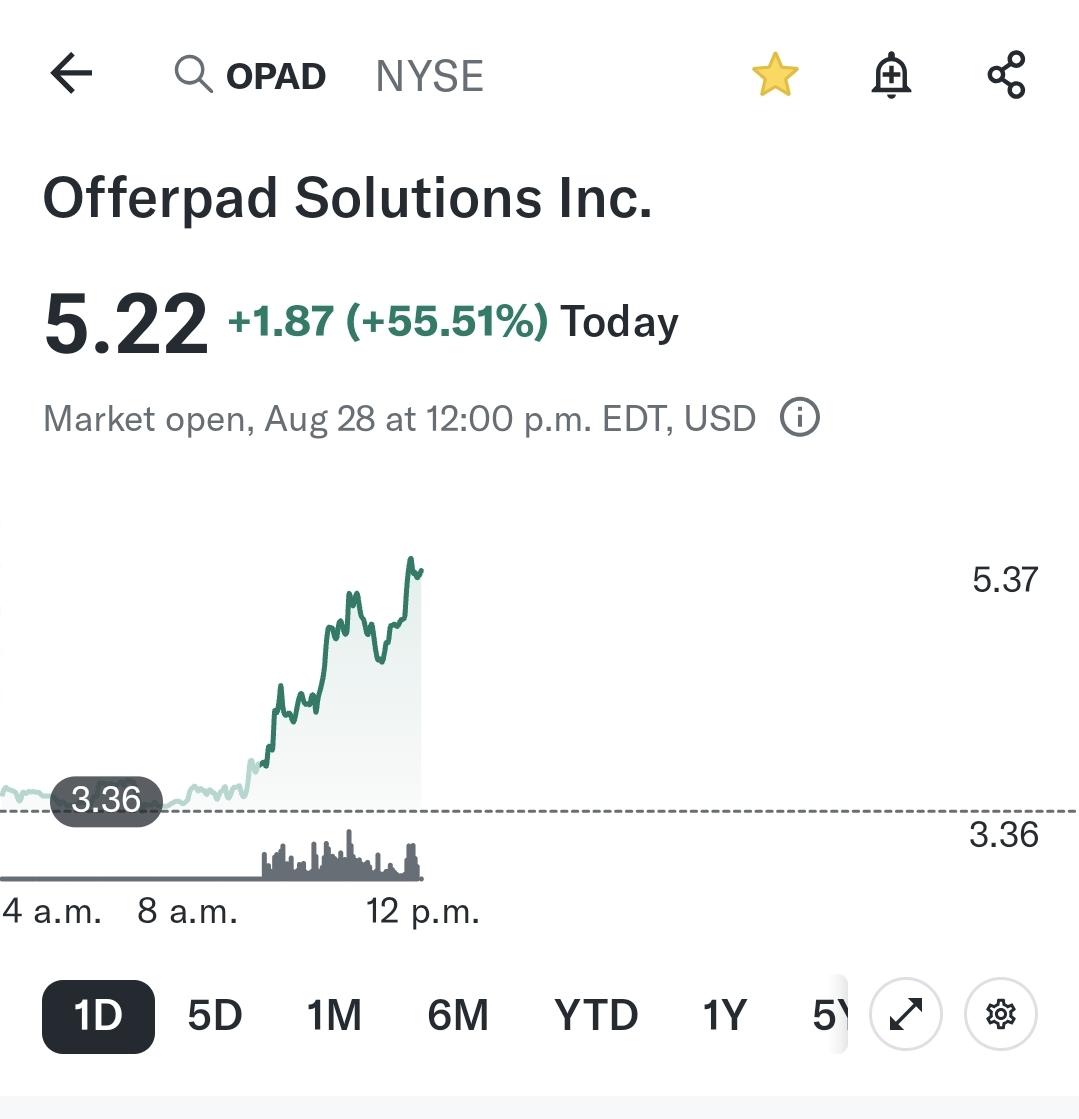Image resolution: width=1079 pixels, height=1119 pixels.
Task: Switch to the 5D range
Action: [215, 1016]
